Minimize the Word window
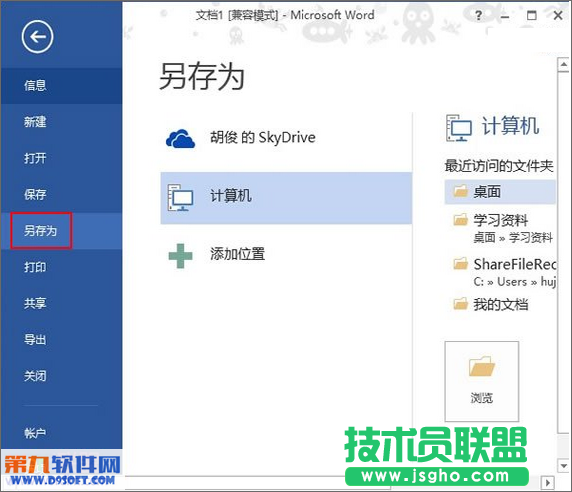This screenshot has height=492, width=572. coord(505,16)
